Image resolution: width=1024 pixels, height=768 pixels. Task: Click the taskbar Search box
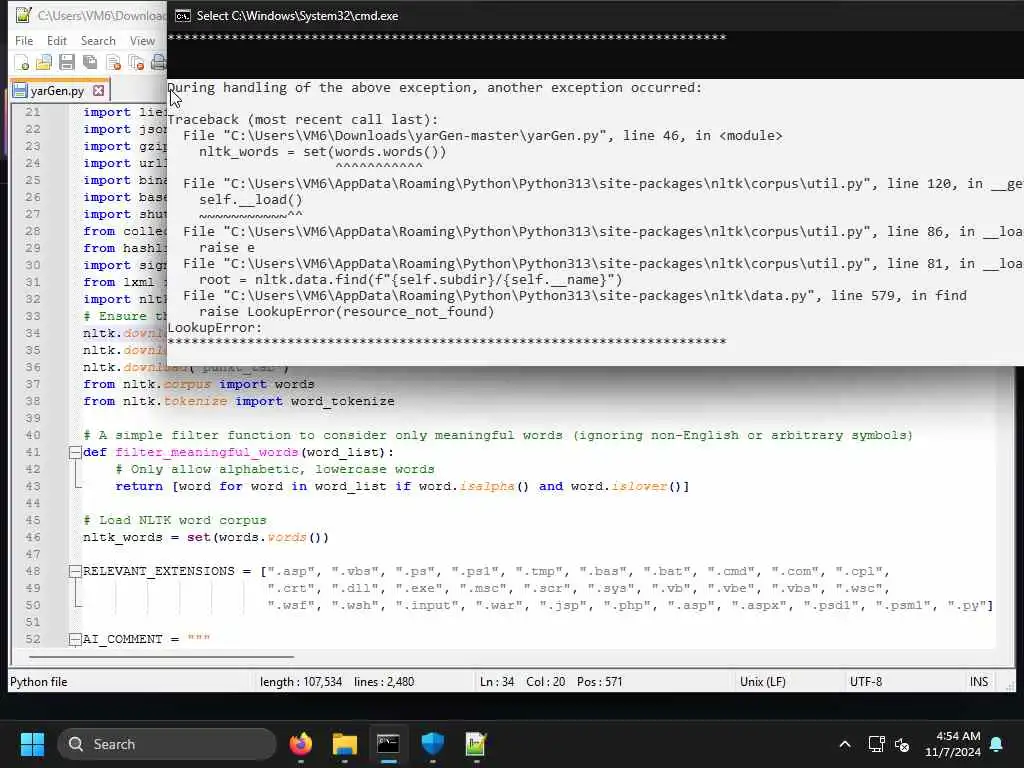click(x=167, y=744)
